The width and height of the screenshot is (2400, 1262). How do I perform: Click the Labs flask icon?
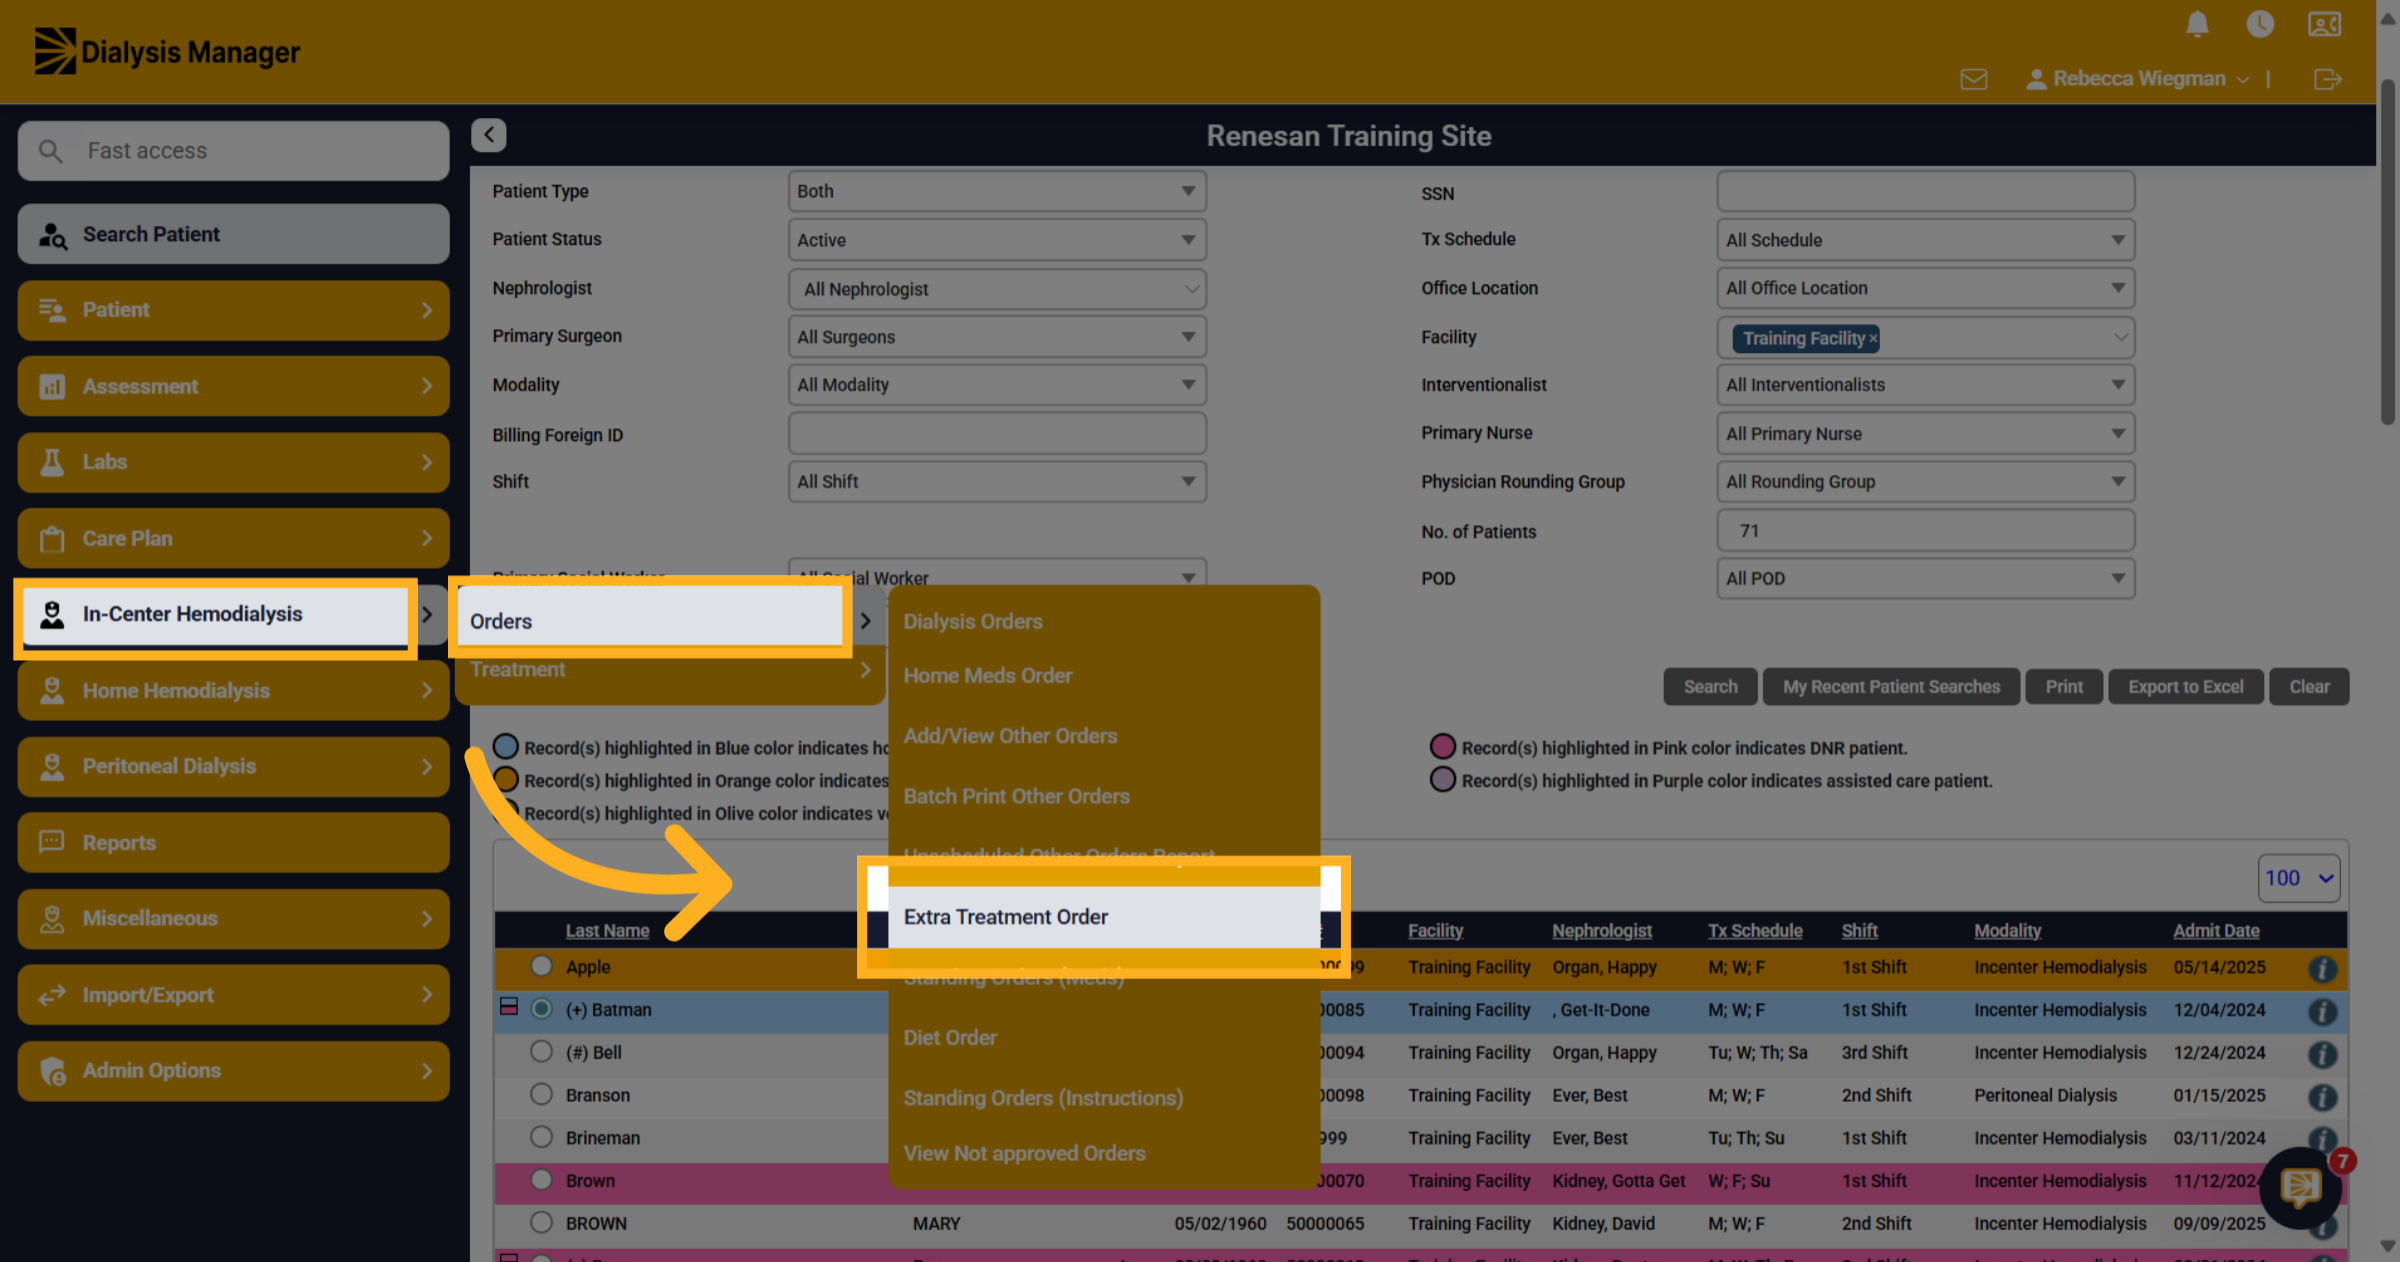[52, 462]
